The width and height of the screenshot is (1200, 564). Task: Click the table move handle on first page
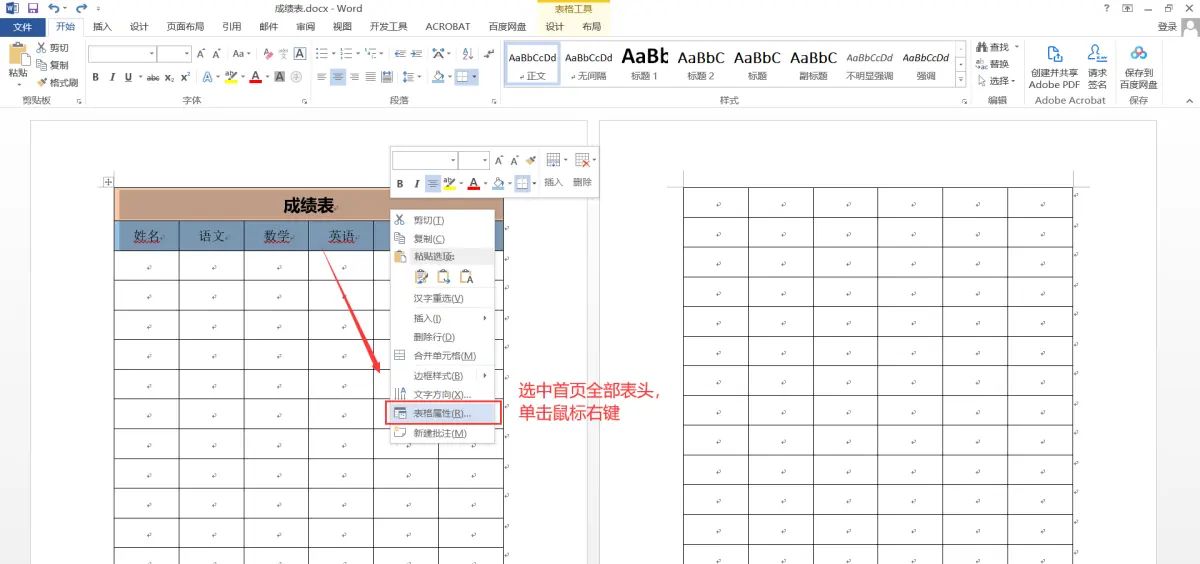point(107,182)
